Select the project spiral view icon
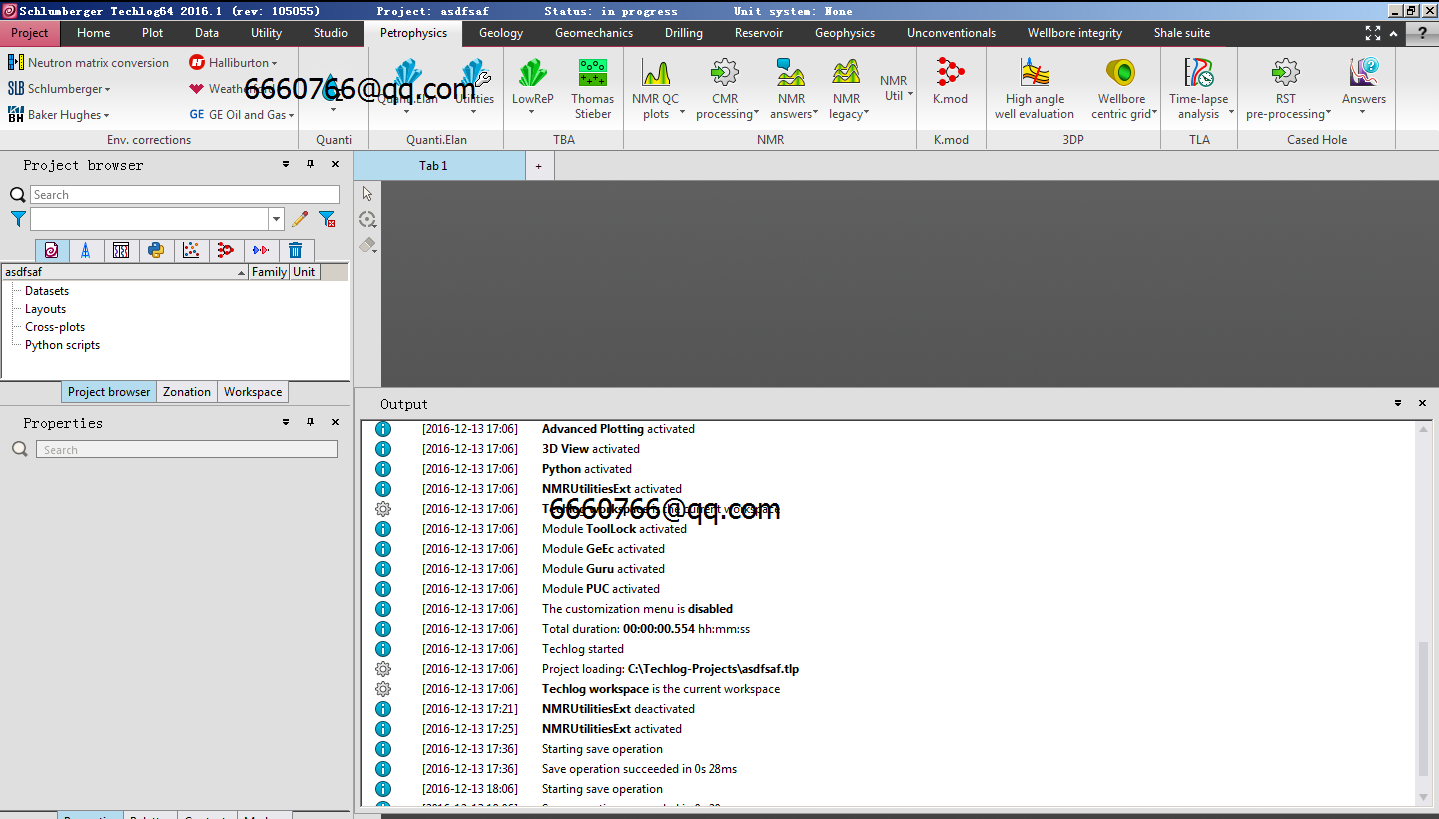 click(x=51, y=251)
